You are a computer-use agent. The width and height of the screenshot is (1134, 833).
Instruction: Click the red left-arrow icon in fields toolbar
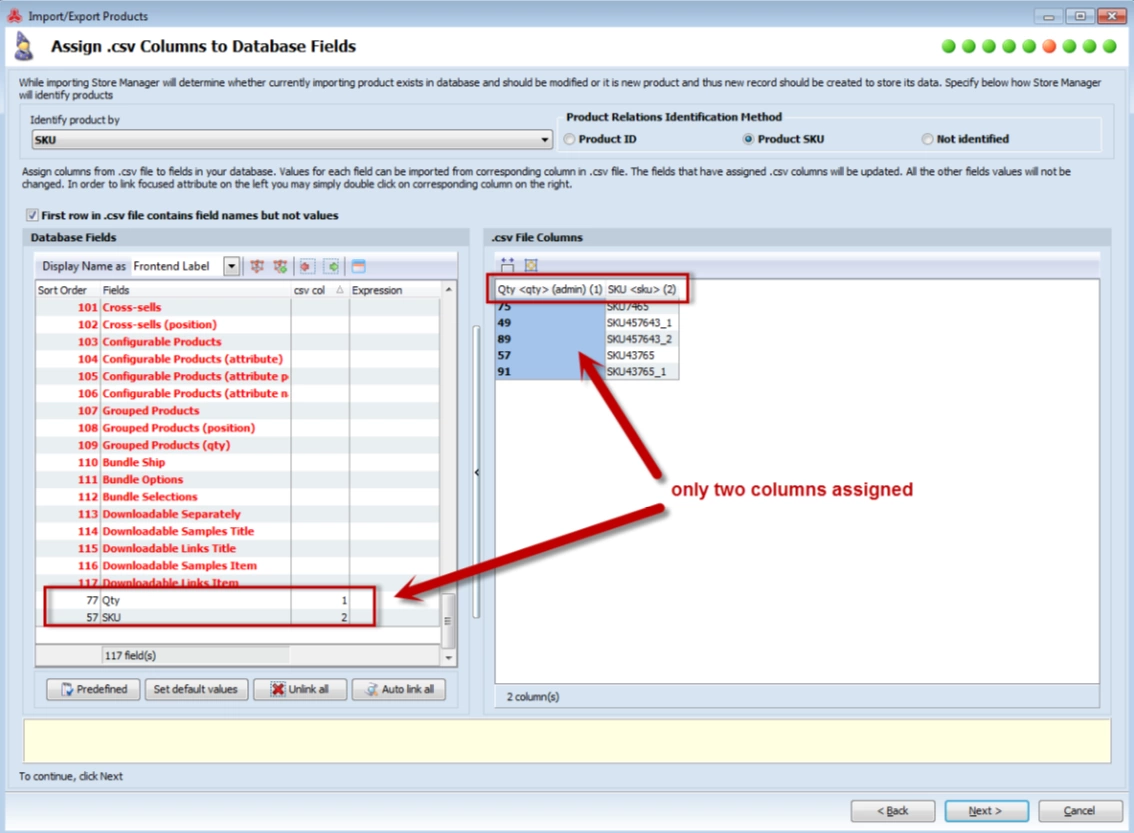click(307, 266)
